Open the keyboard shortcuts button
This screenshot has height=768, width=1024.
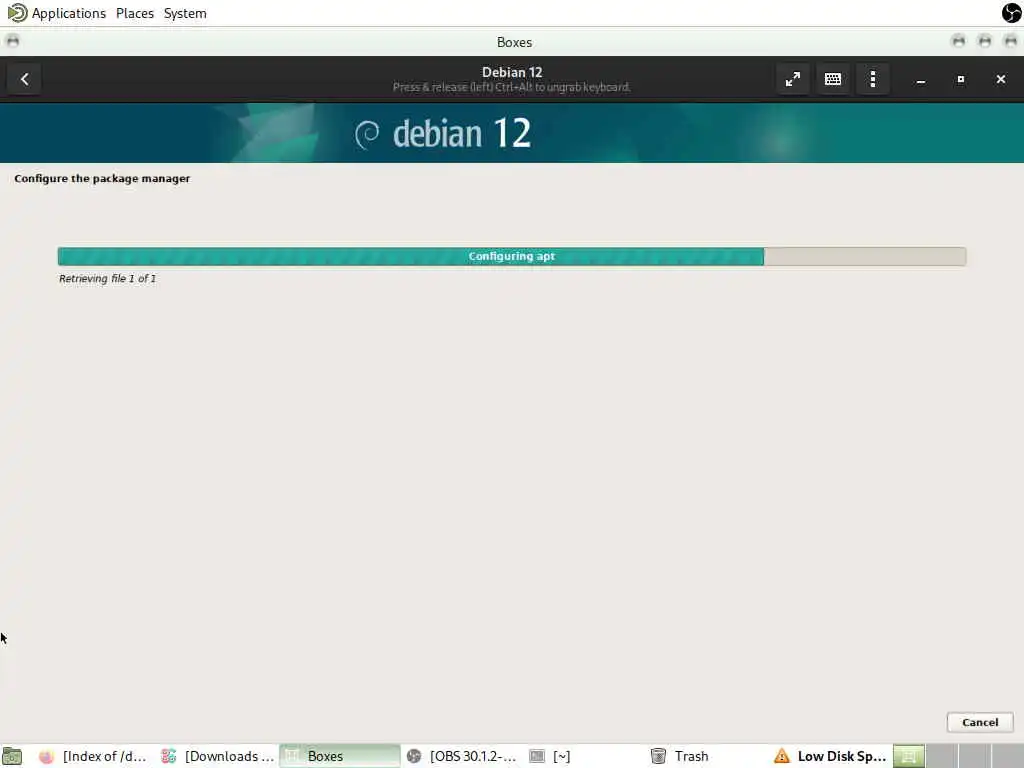point(833,79)
